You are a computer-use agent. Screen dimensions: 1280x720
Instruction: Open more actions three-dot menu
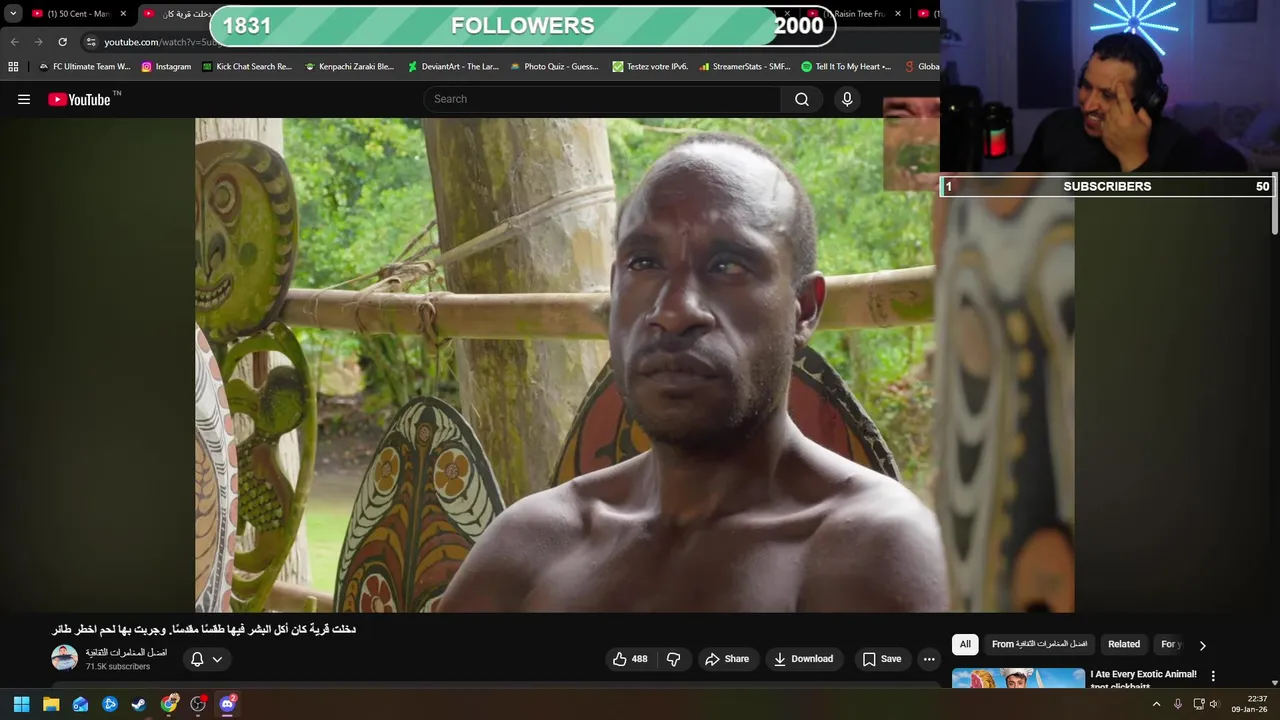coord(929,659)
